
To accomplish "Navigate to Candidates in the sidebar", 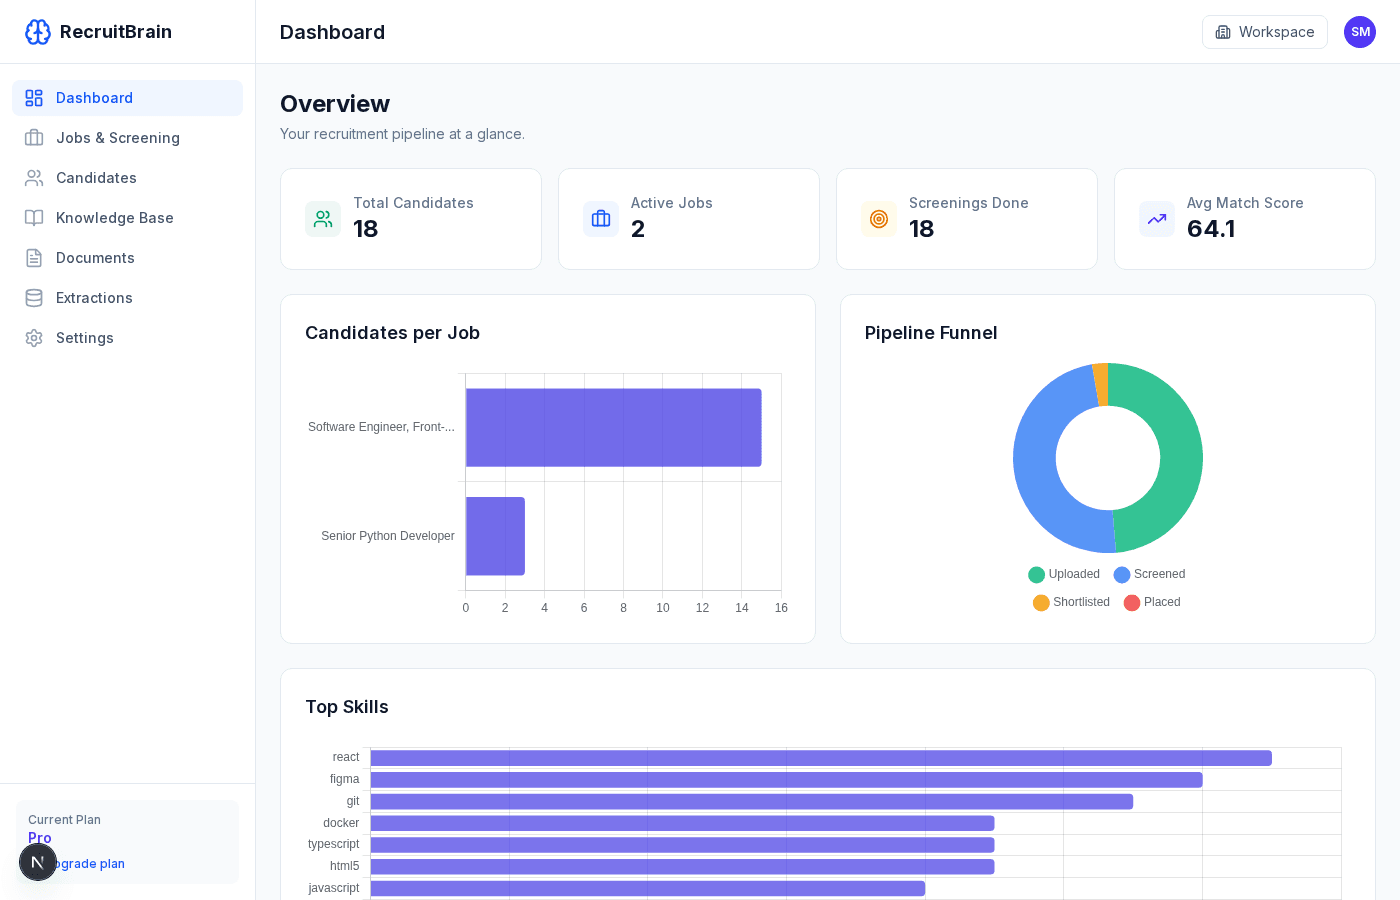I will click(96, 178).
